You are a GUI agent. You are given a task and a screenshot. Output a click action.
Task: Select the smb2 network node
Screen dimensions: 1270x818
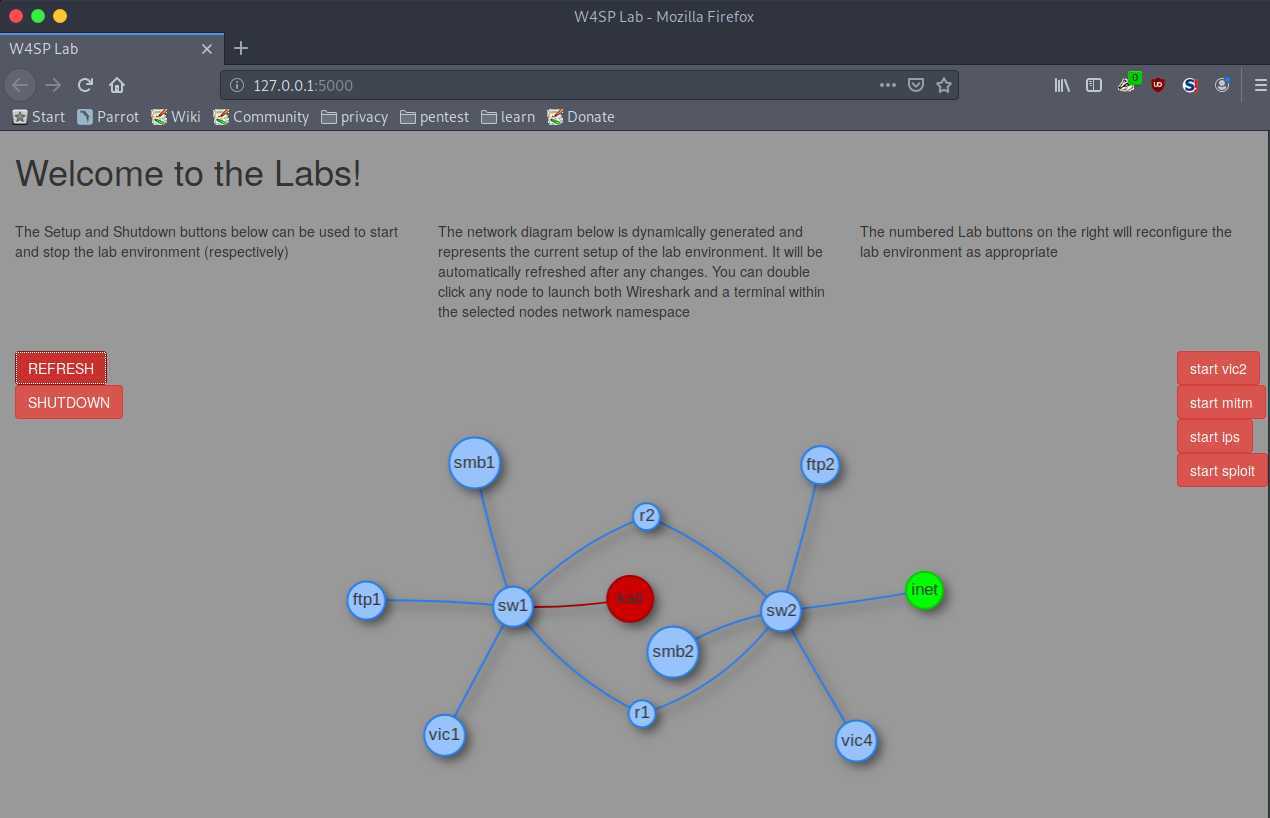click(673, 652)
